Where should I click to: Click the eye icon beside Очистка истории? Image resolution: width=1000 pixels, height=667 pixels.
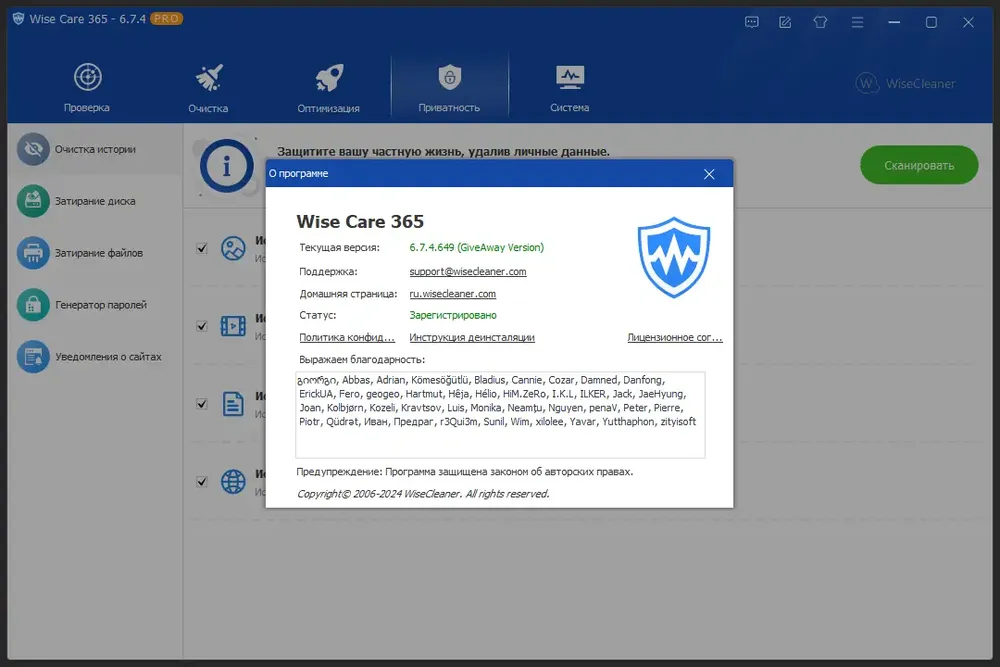point(33,149)
